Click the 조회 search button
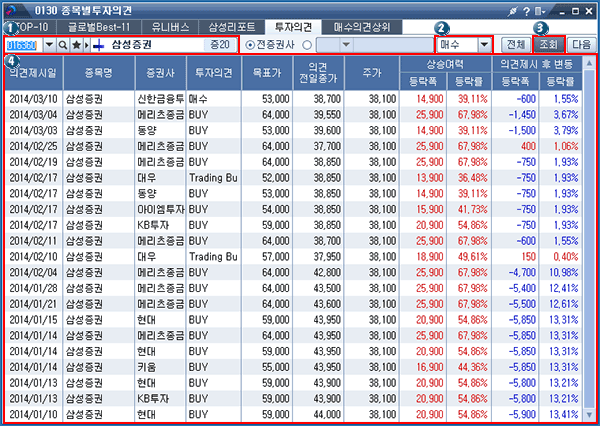 [548, 45]
